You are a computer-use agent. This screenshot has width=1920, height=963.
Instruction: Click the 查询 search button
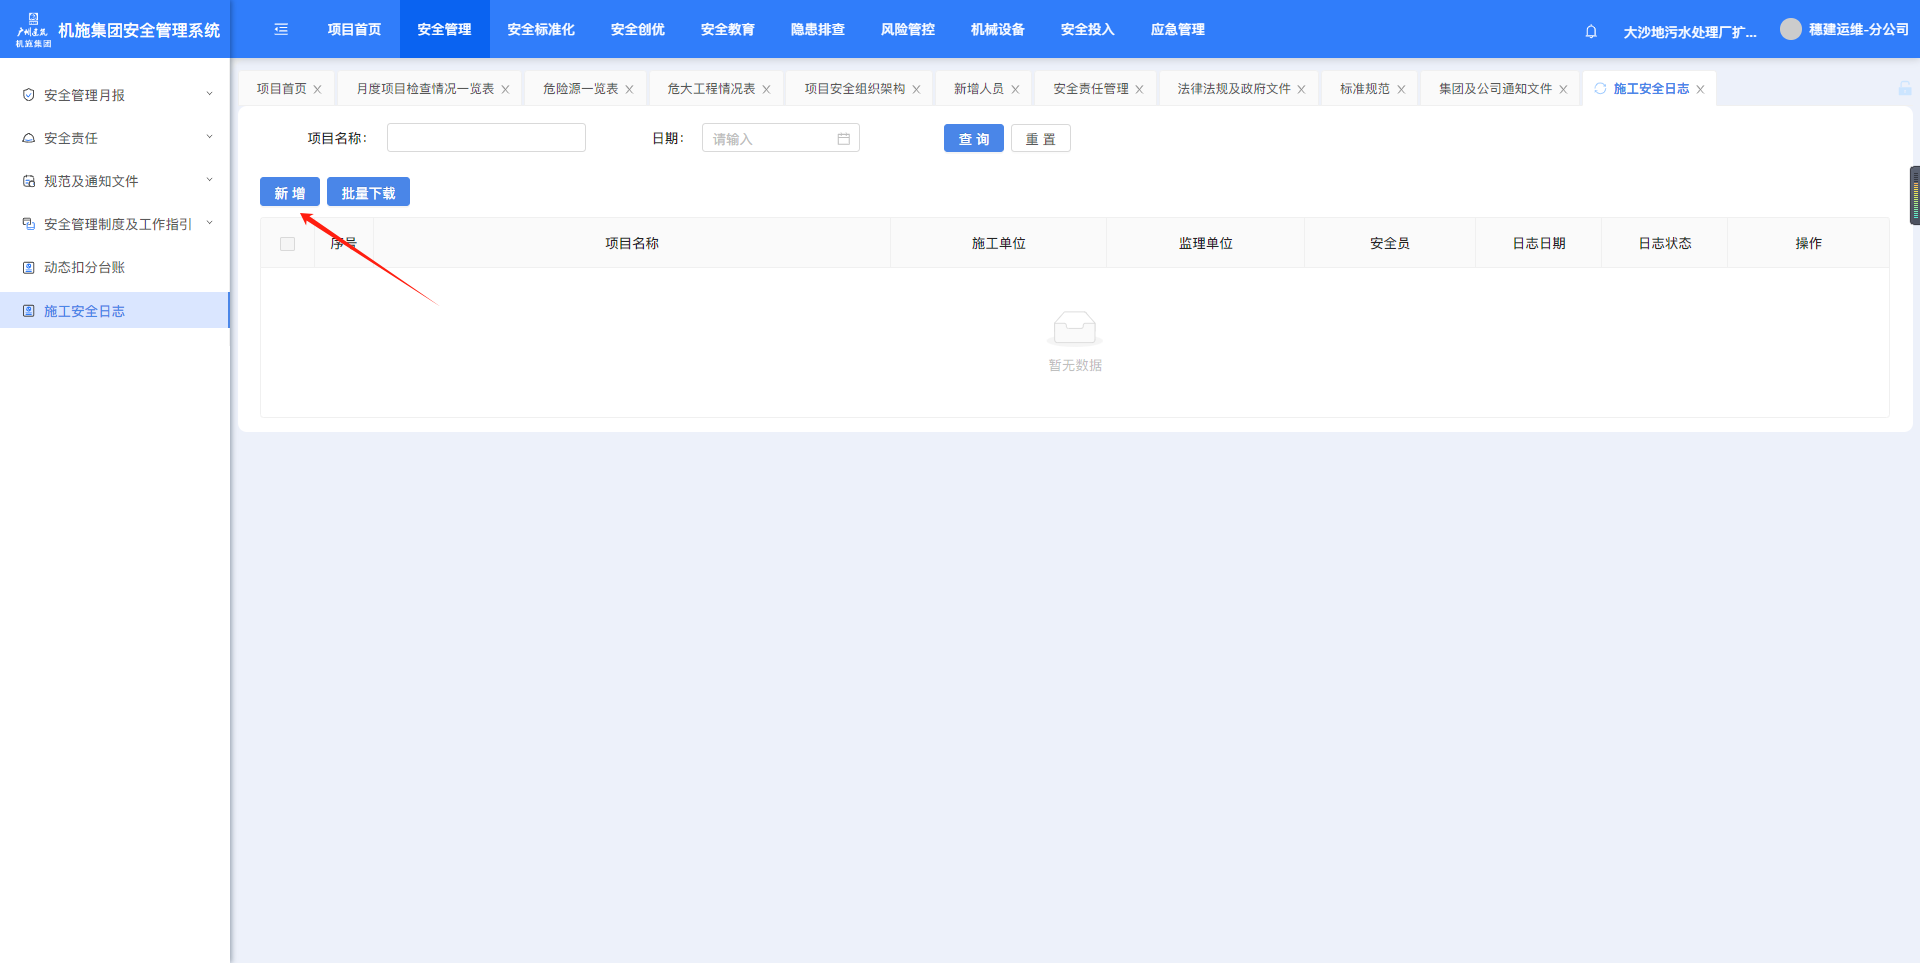coord(973,139)
